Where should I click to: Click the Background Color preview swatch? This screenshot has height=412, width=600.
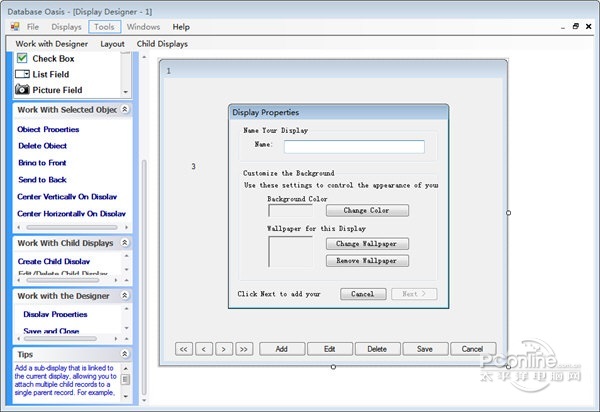tap(290, 210)
